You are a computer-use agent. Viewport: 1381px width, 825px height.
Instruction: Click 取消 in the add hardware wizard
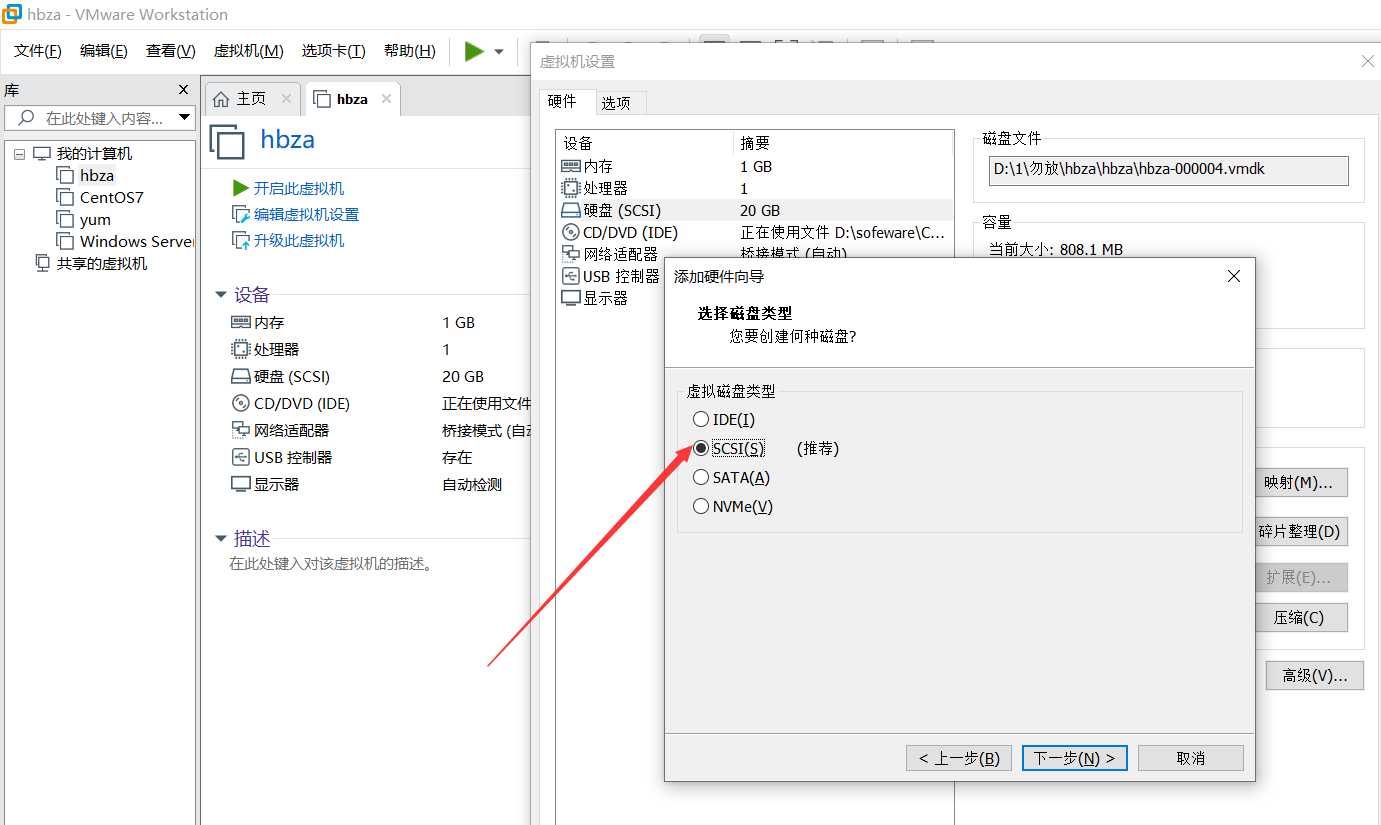click(1191, 758)
